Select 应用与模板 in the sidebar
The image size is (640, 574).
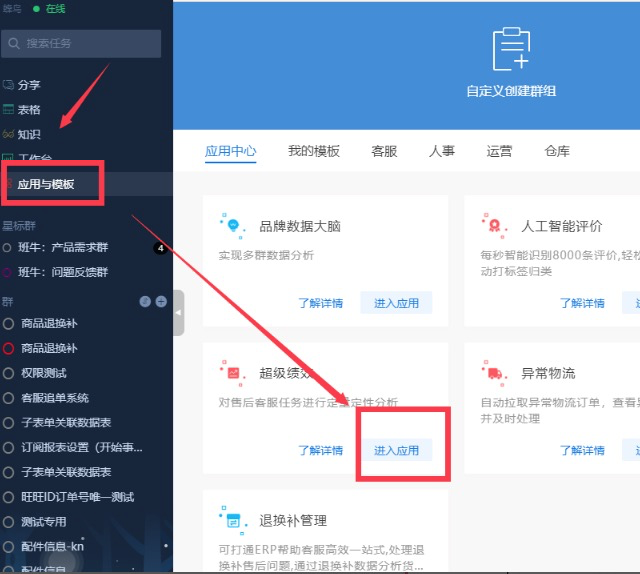[x=46, y=184]
